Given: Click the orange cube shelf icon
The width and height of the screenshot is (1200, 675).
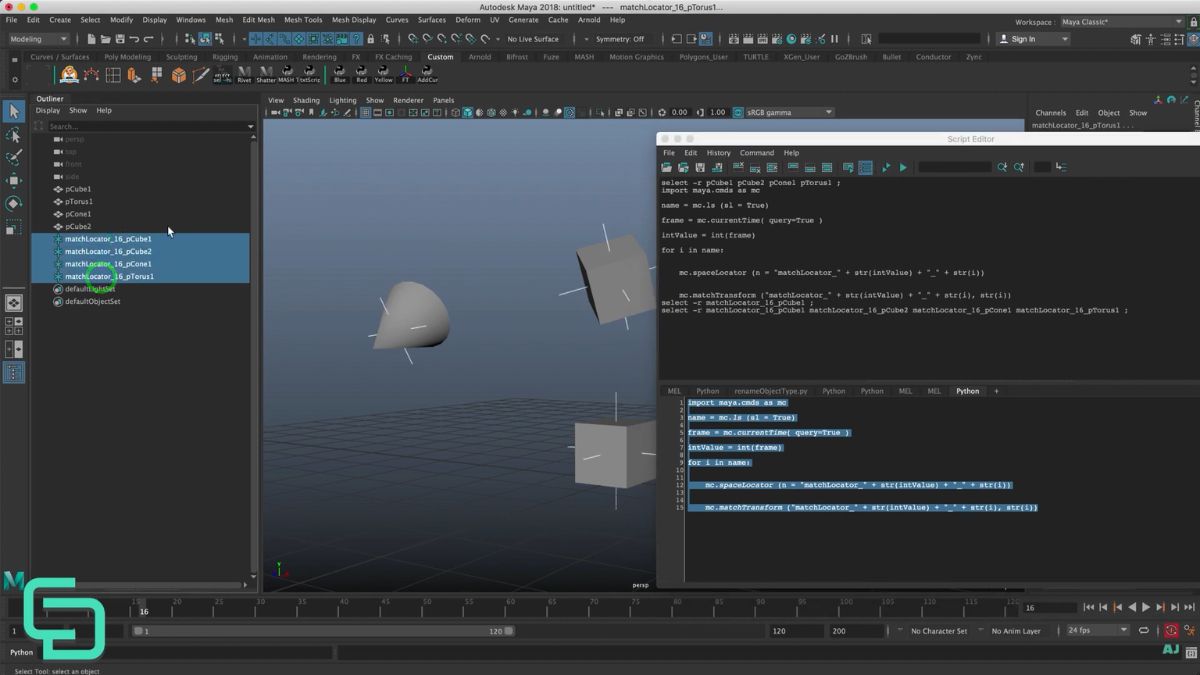Looking at the screenshot, I should 178,75.
